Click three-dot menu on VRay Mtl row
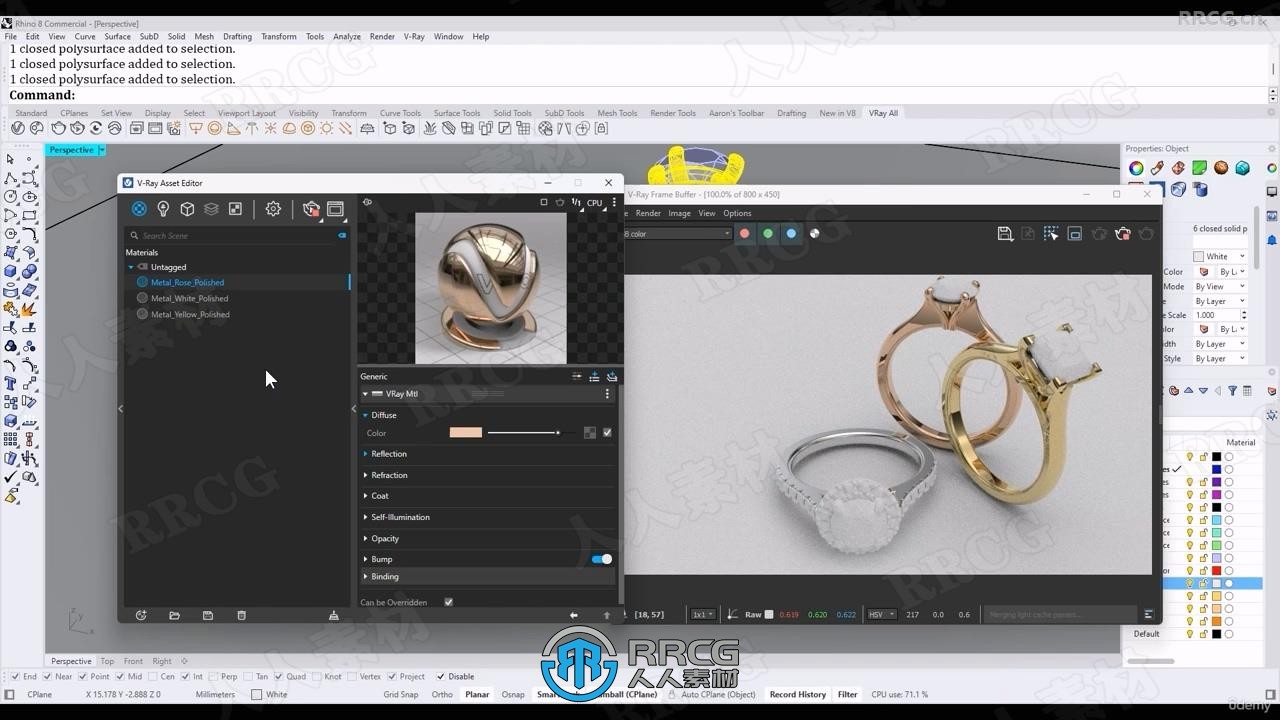 tap(607, 394)
